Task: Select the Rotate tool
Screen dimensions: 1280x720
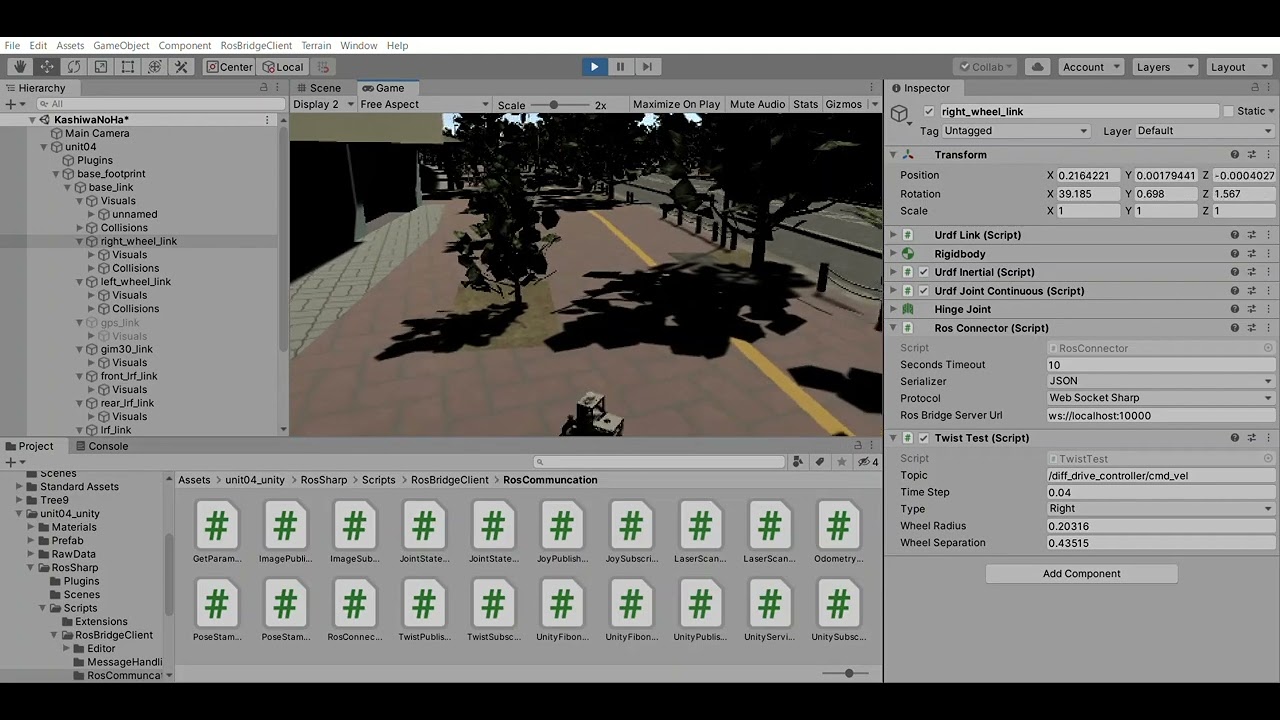Action: [74, 67]
